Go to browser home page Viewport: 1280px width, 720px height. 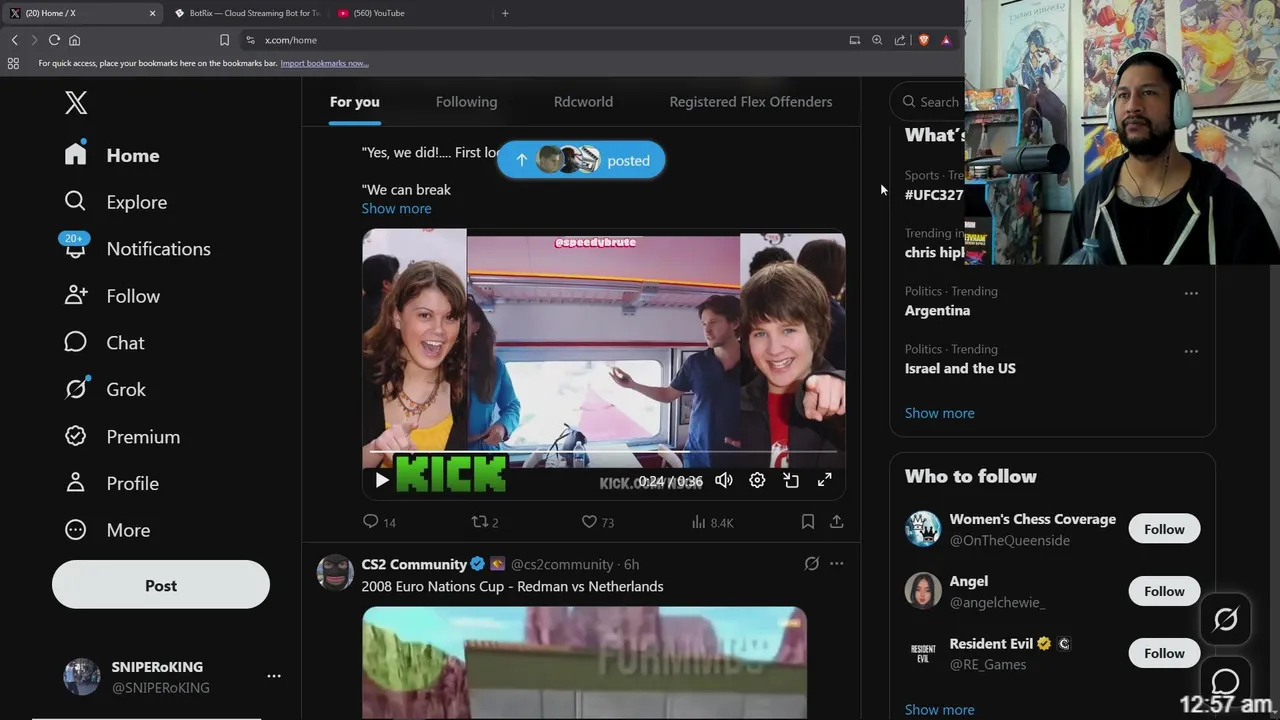[x=74, y=40]
